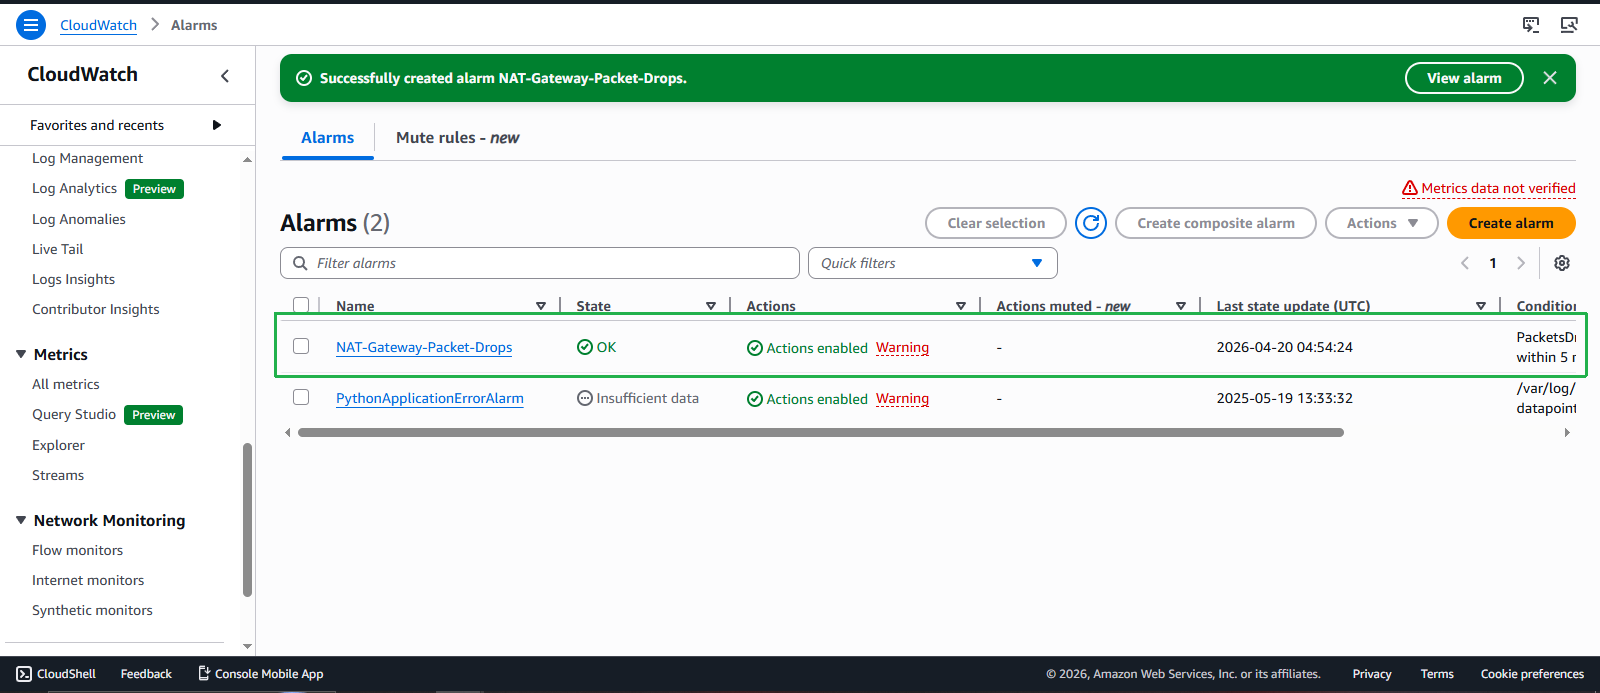The height and width of the screenshot is (693, 1600).
Task: Click the Console Mobile App phone icon
Action: point(204,673)
